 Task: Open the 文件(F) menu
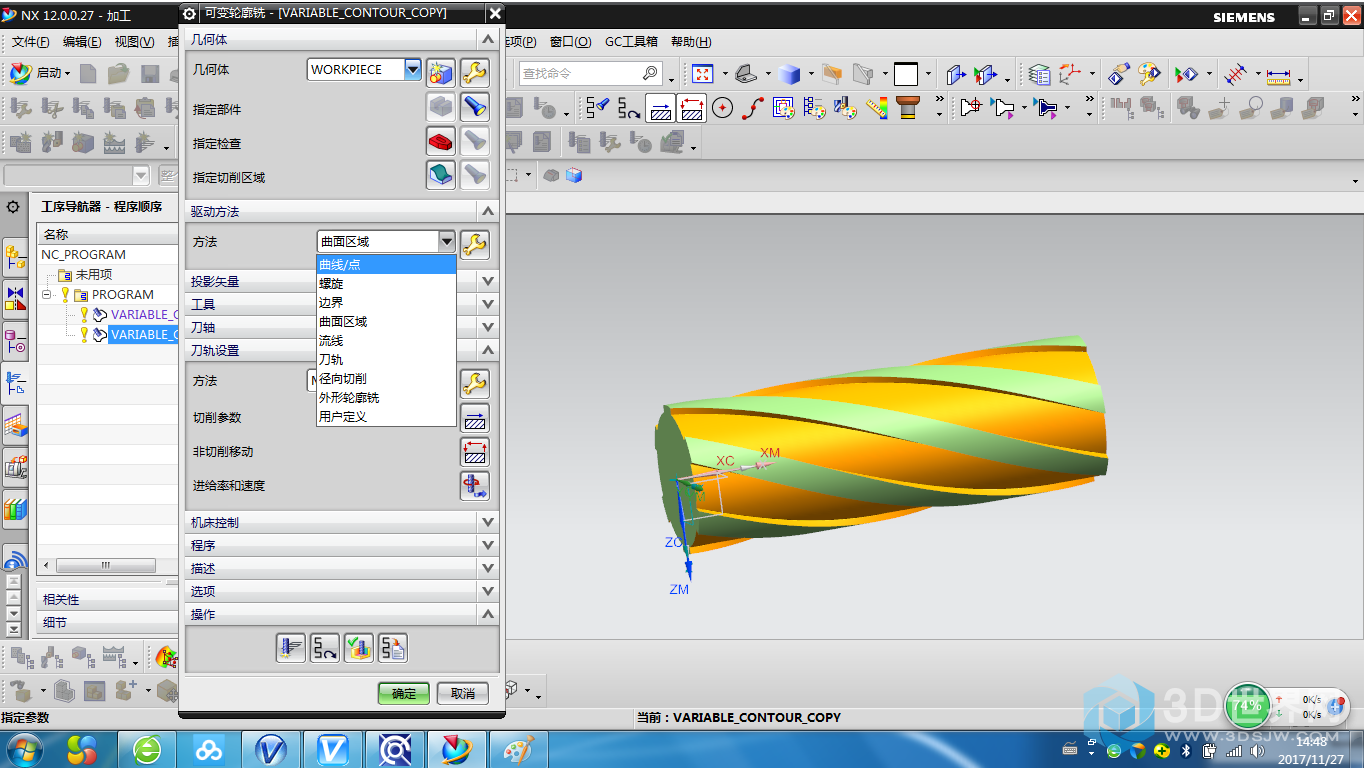point(31,42)
